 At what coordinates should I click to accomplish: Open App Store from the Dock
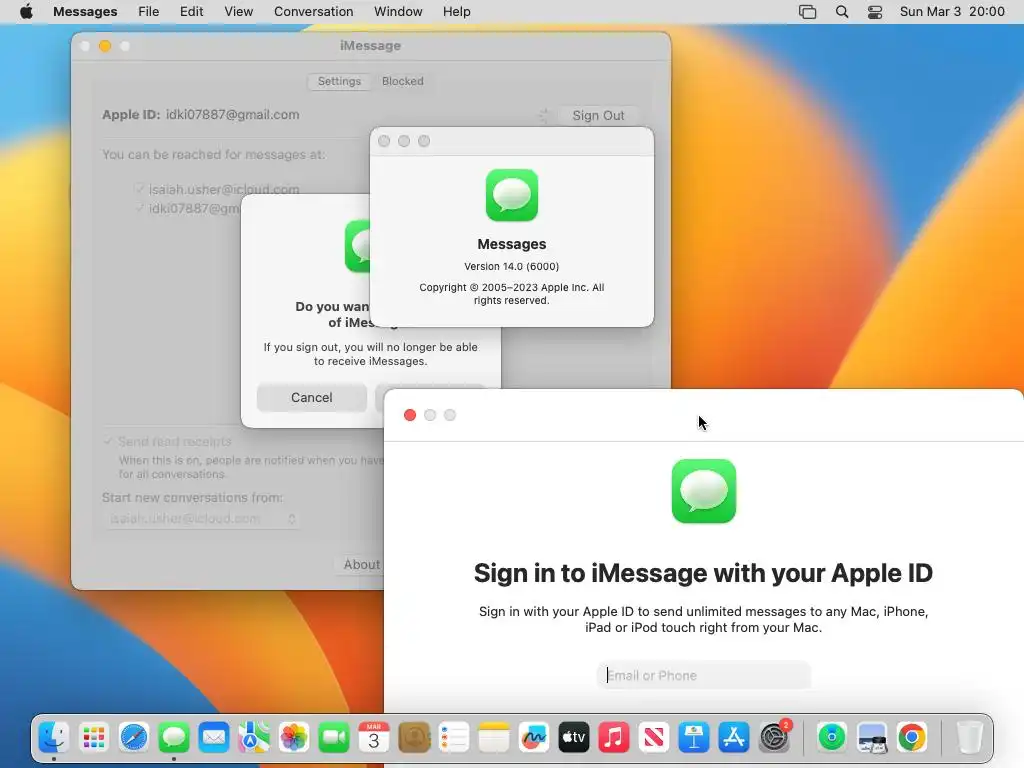pyautogui.click(x=734, y=737)
